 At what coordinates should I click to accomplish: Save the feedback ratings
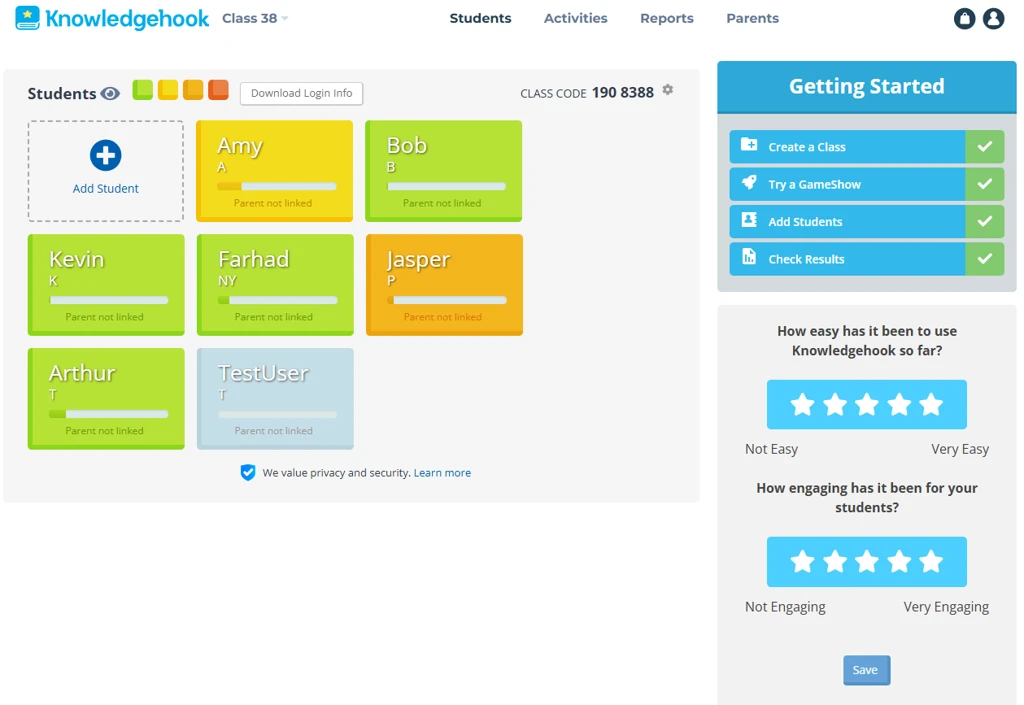pyautogui.click(x=866, y=670)
